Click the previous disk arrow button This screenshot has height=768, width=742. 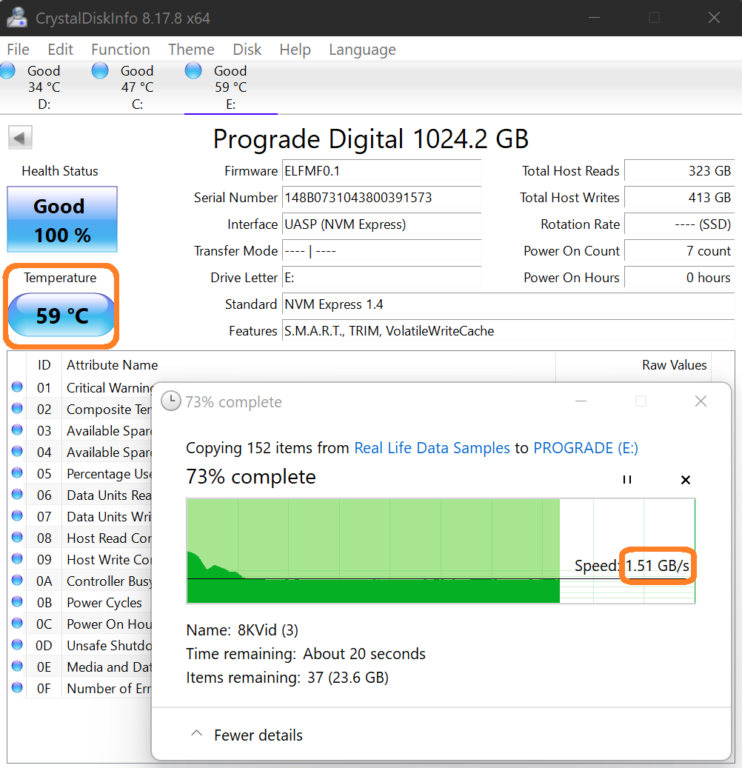pyautogui.click(x=20, y=138)
